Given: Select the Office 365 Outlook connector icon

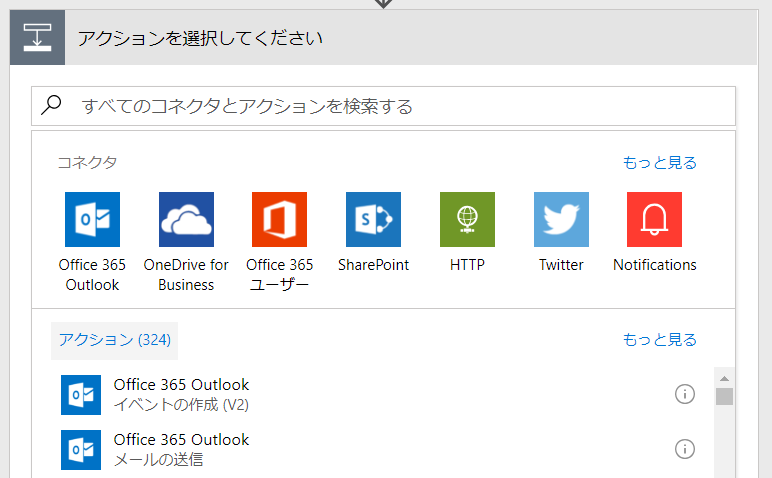Looking at the screenshot, I should click(x=92, y=219).
